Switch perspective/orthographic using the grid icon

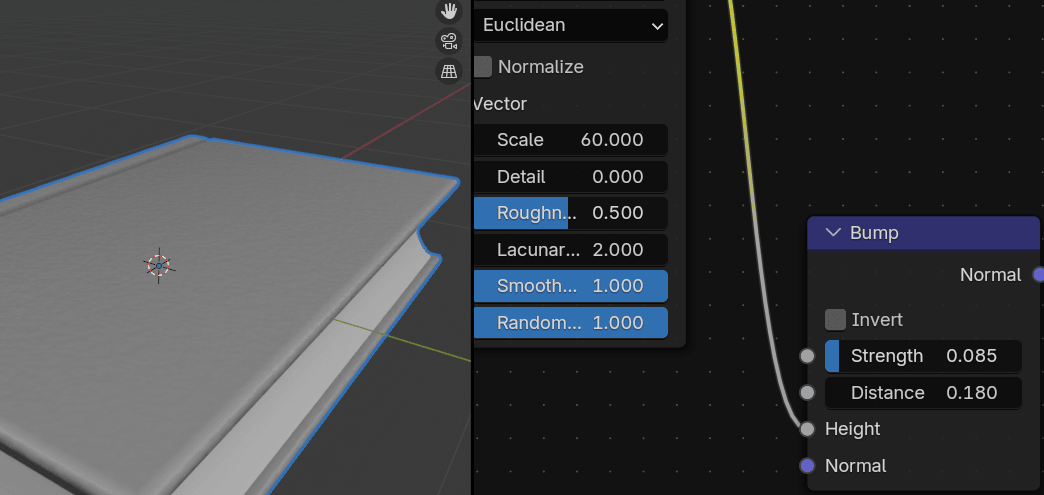[x=449, y=71]
